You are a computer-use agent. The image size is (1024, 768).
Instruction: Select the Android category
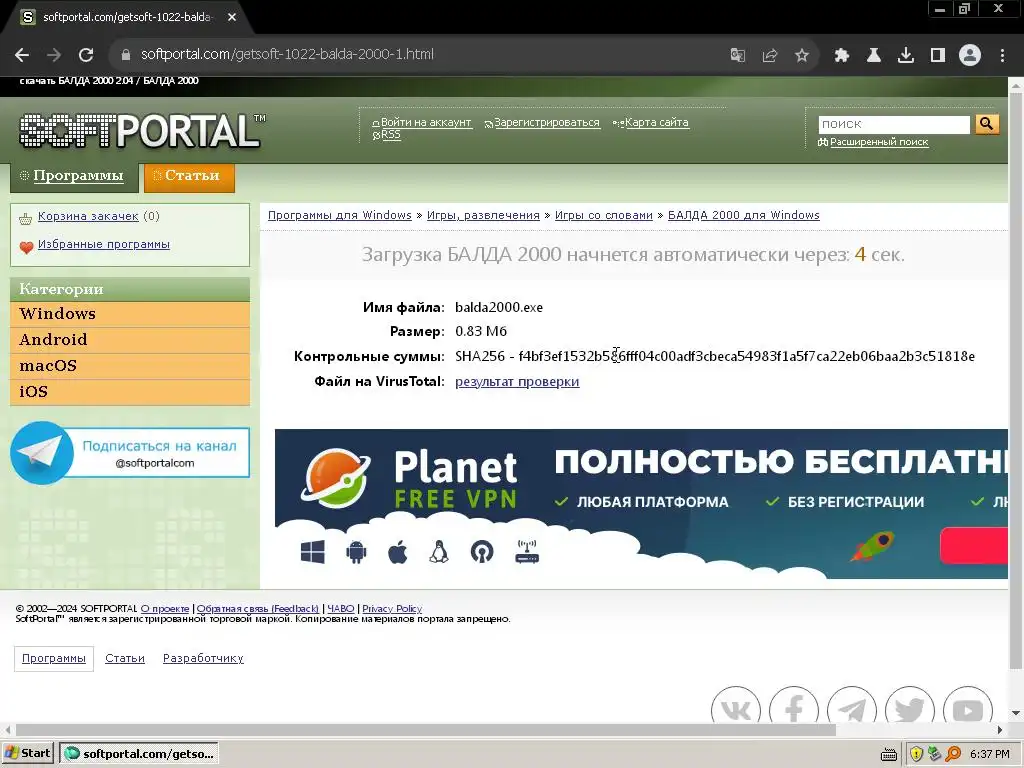pyautogui.click(x=130, y=340)
